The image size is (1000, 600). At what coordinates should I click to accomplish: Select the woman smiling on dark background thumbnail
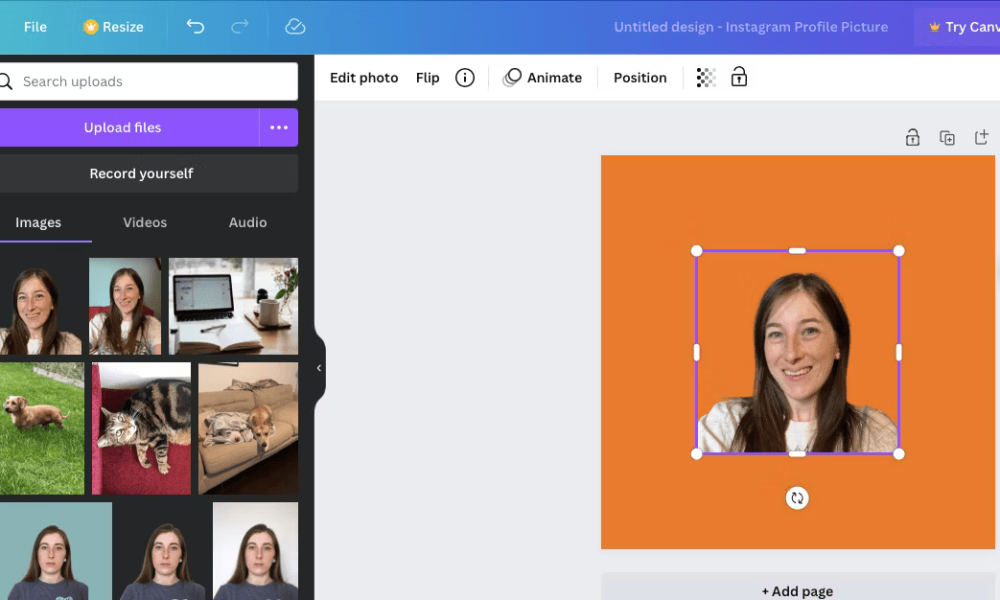pyautogui.click(x=41, y=306)
